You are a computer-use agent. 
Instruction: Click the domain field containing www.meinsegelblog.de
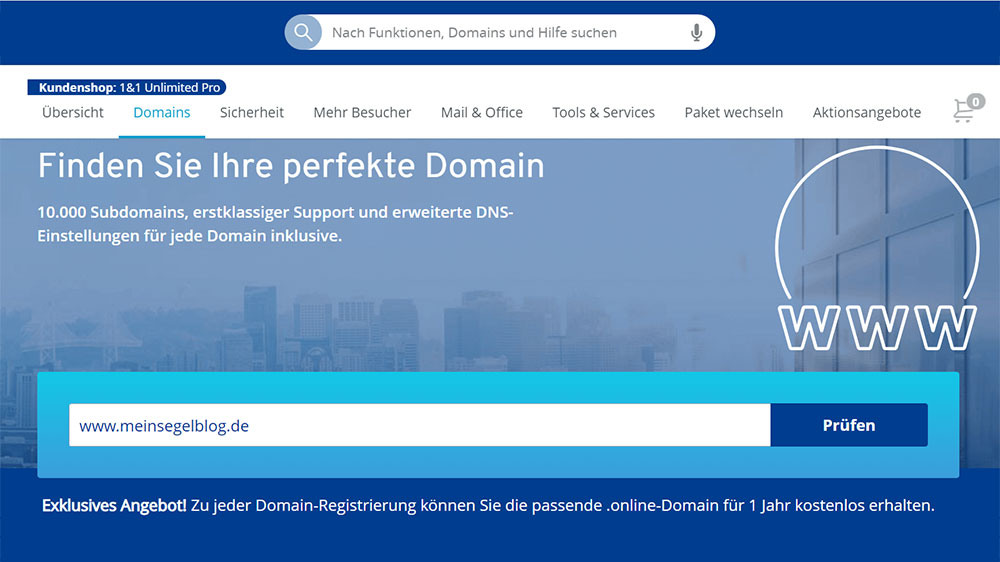419,425
